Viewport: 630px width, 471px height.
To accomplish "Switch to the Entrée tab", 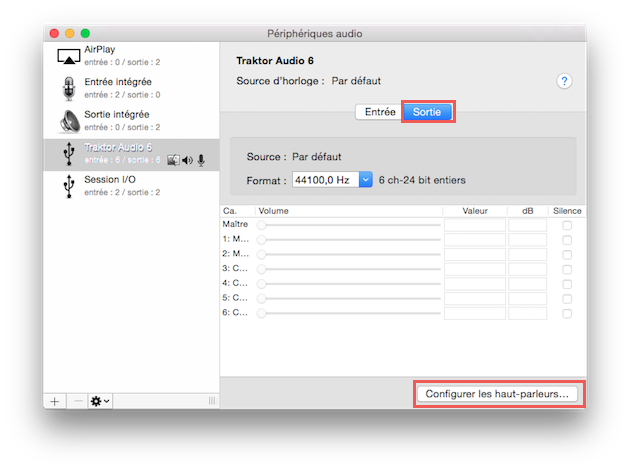I will [x=380, y=112].
